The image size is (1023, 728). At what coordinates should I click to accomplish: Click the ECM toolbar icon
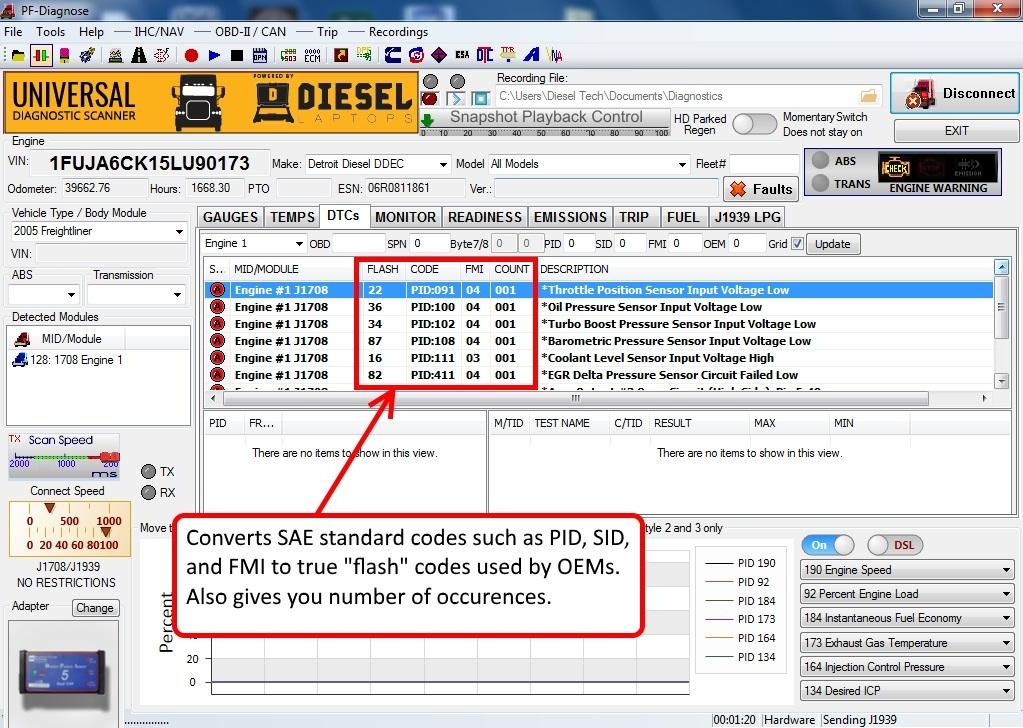[x=312, y=55]
